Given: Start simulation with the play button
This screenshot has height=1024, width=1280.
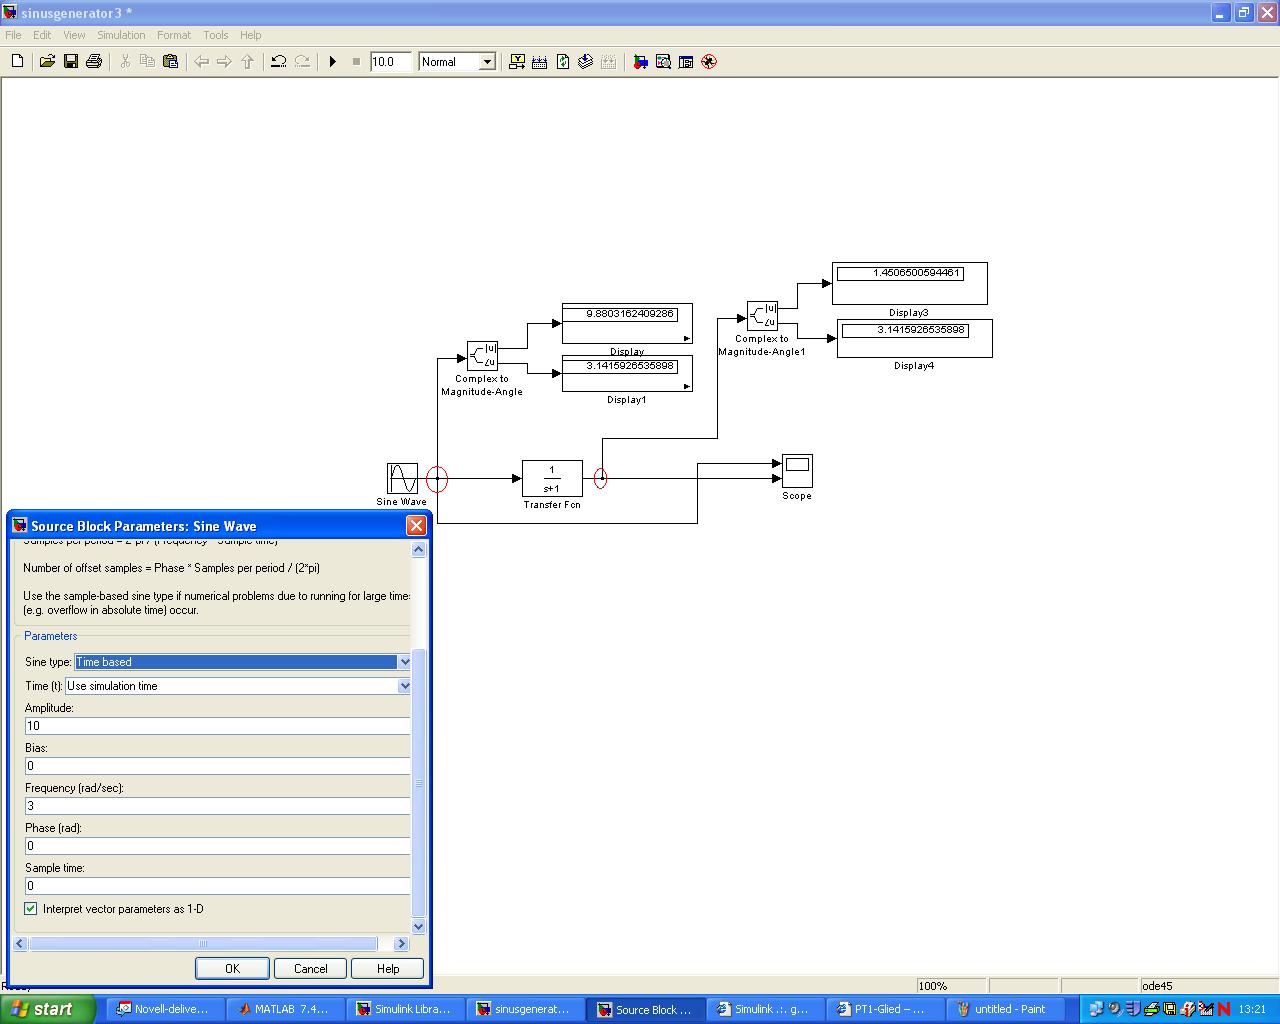Looking at the screenshot, I should 333,62.
